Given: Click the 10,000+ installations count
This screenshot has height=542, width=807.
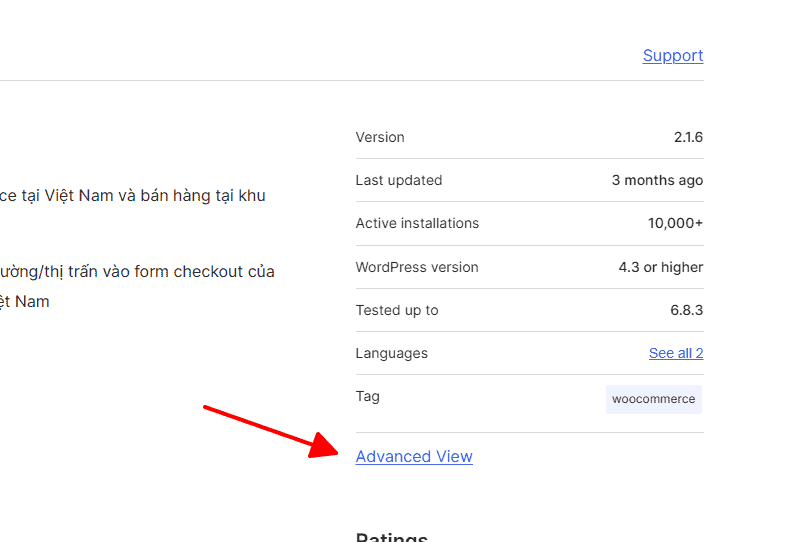Looking at the screenshot, I should coord(675,224).
